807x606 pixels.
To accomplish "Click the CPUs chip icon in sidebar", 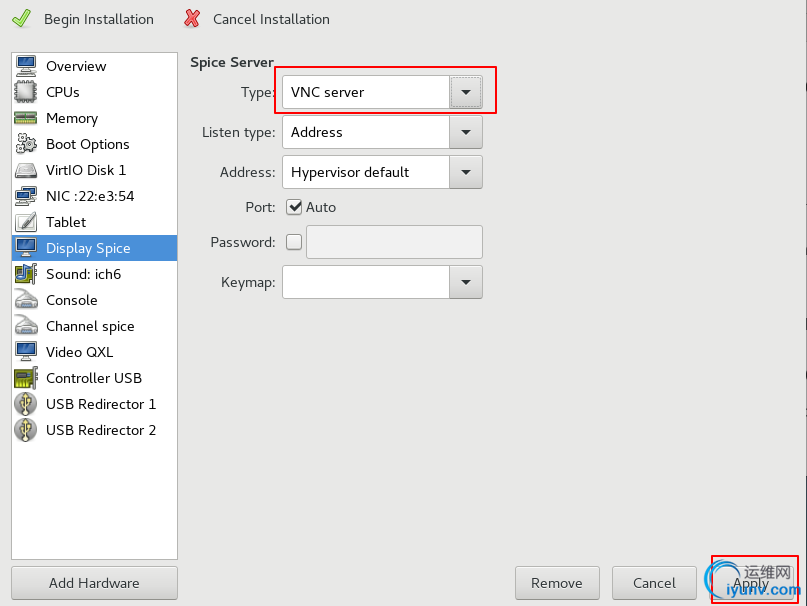I will tap(26, 92).
